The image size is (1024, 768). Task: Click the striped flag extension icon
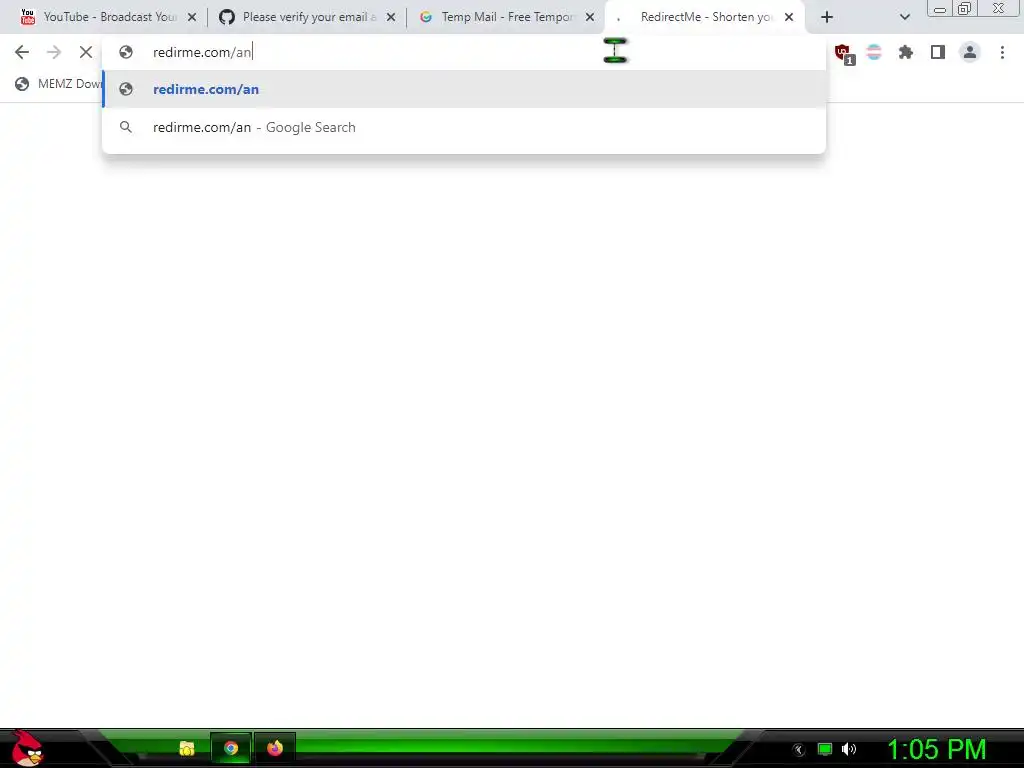click(874, 52)
